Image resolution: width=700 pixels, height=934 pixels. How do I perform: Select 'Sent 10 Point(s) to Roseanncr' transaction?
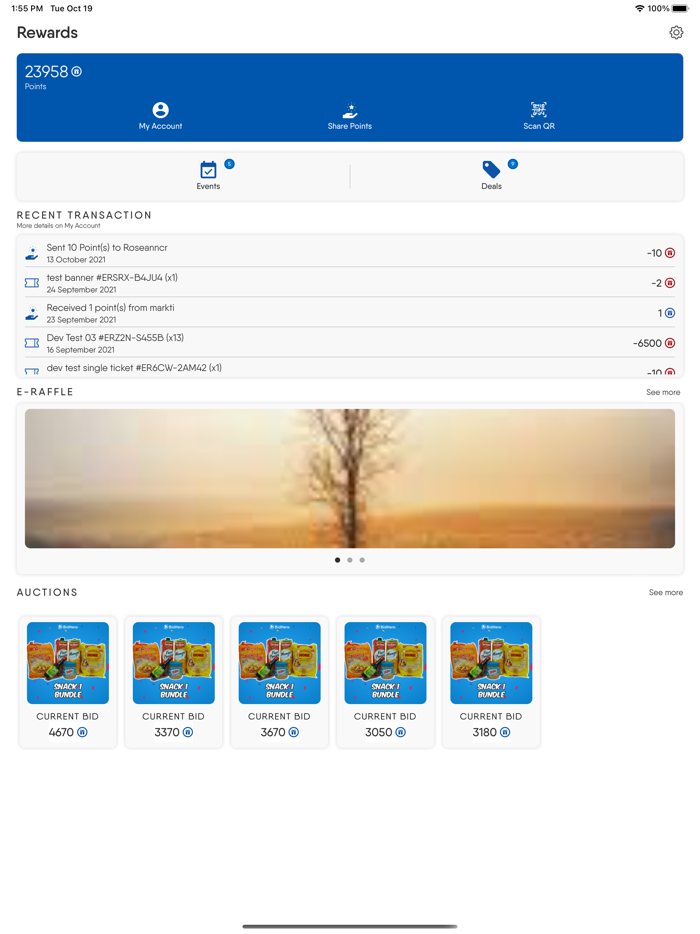[x=350, y=253]
